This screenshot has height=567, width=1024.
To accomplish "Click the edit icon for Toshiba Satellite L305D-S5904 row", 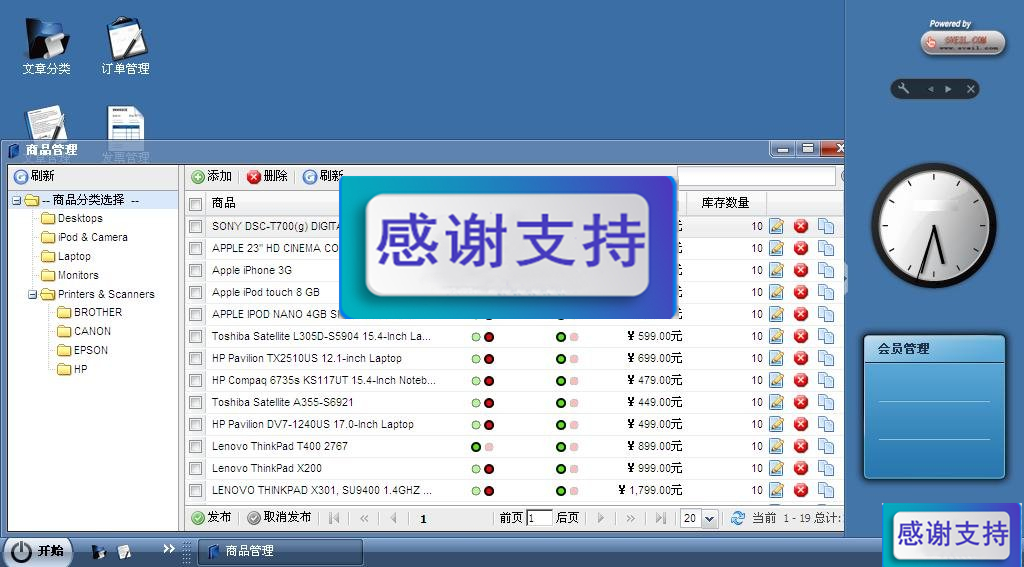I will (x=776, y=336).
